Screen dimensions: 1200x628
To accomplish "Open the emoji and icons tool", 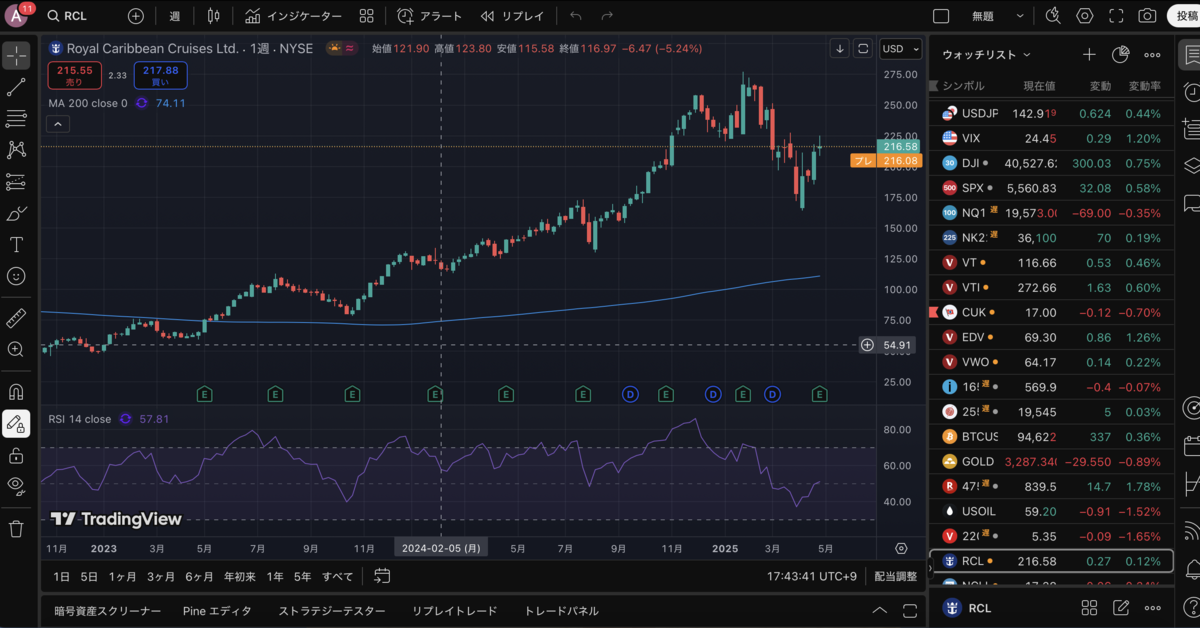I will click(16, 277).
